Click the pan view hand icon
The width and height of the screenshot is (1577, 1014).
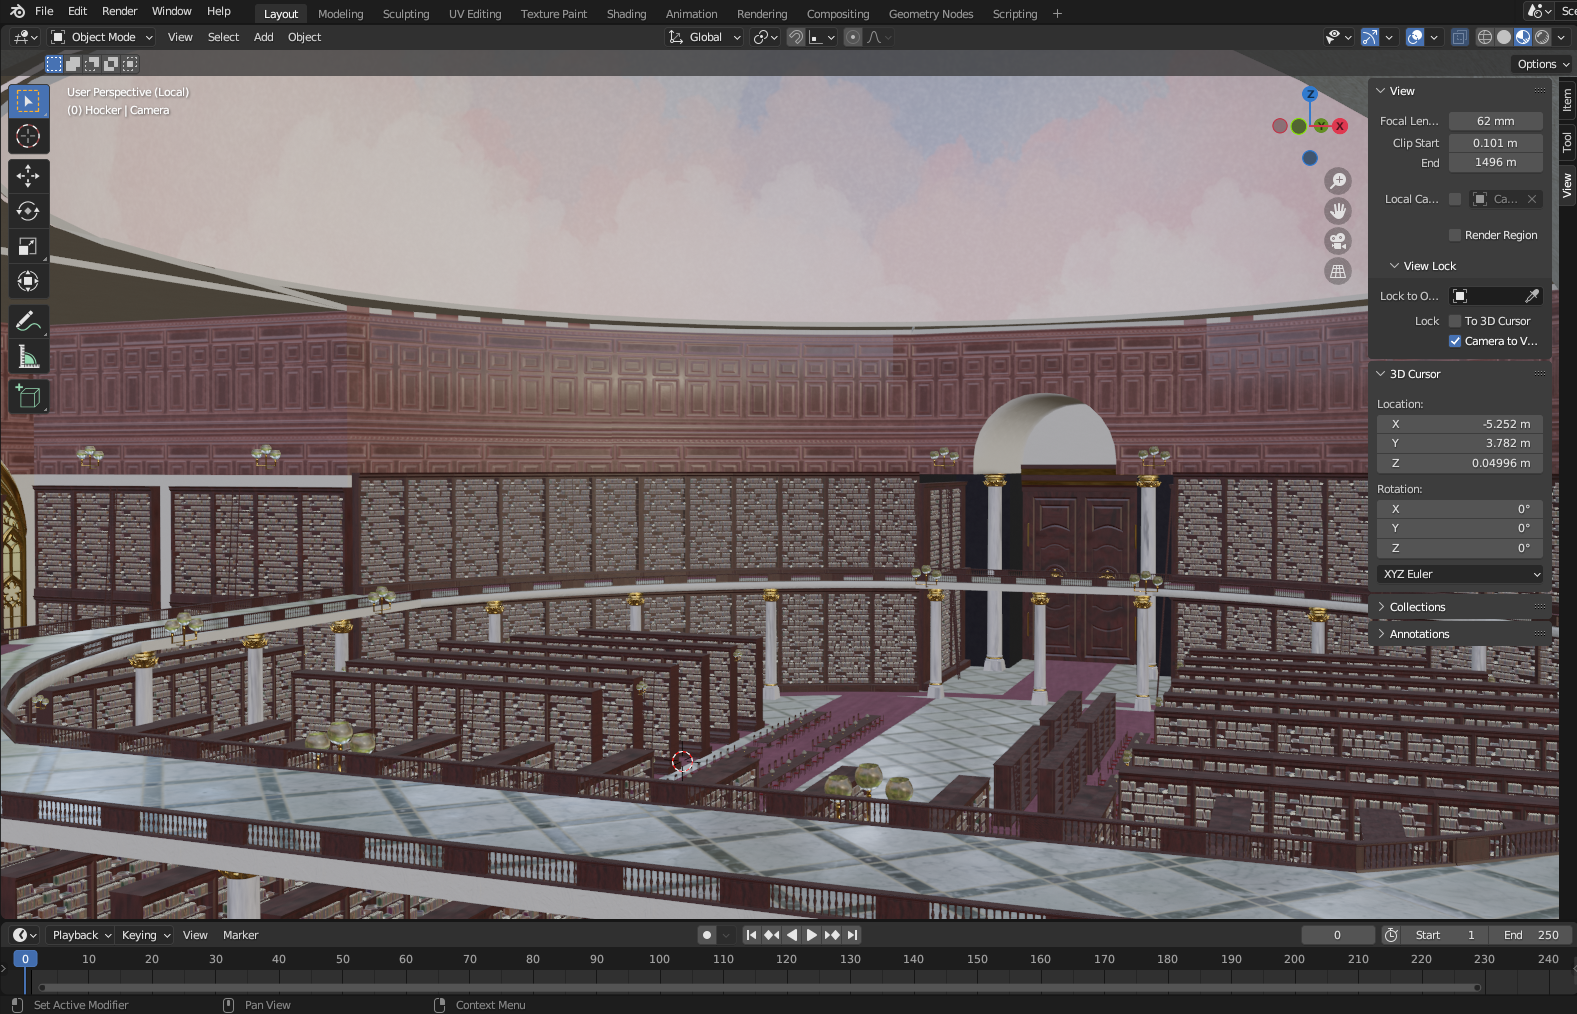1338,211
